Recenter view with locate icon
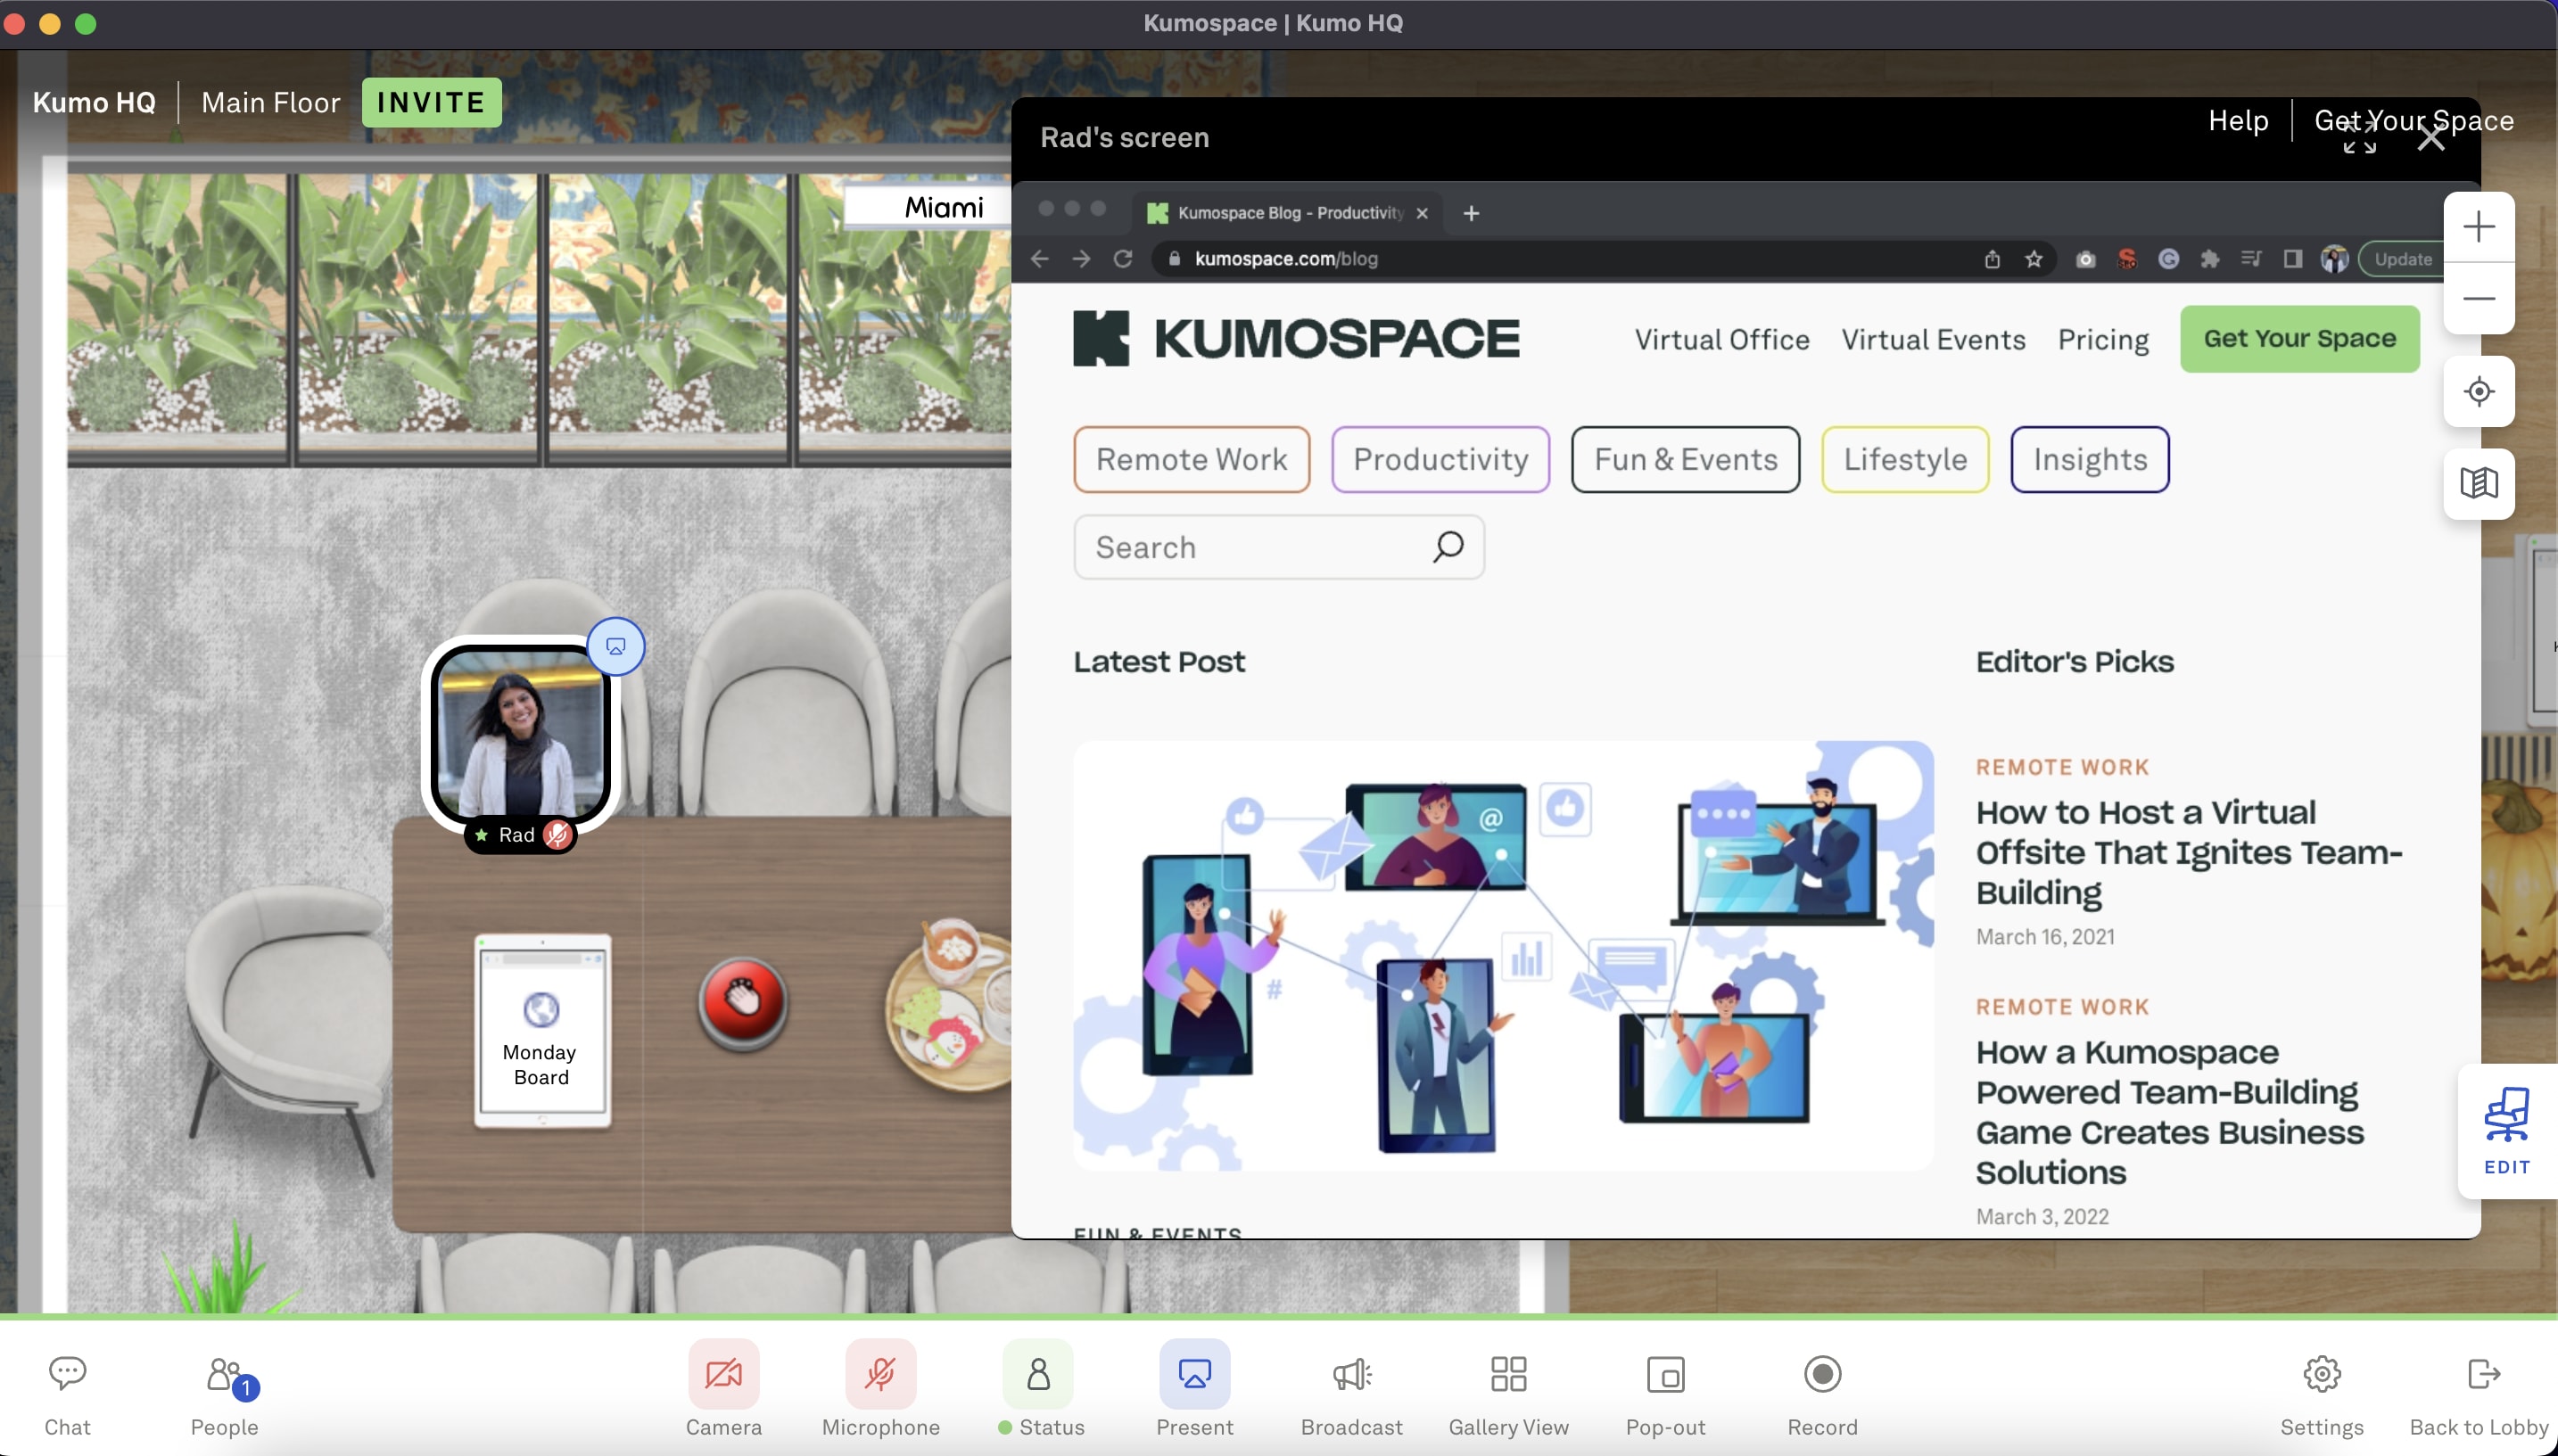The width and height of the screenshot is (2558, 1456). click(x=2478, y=391)
